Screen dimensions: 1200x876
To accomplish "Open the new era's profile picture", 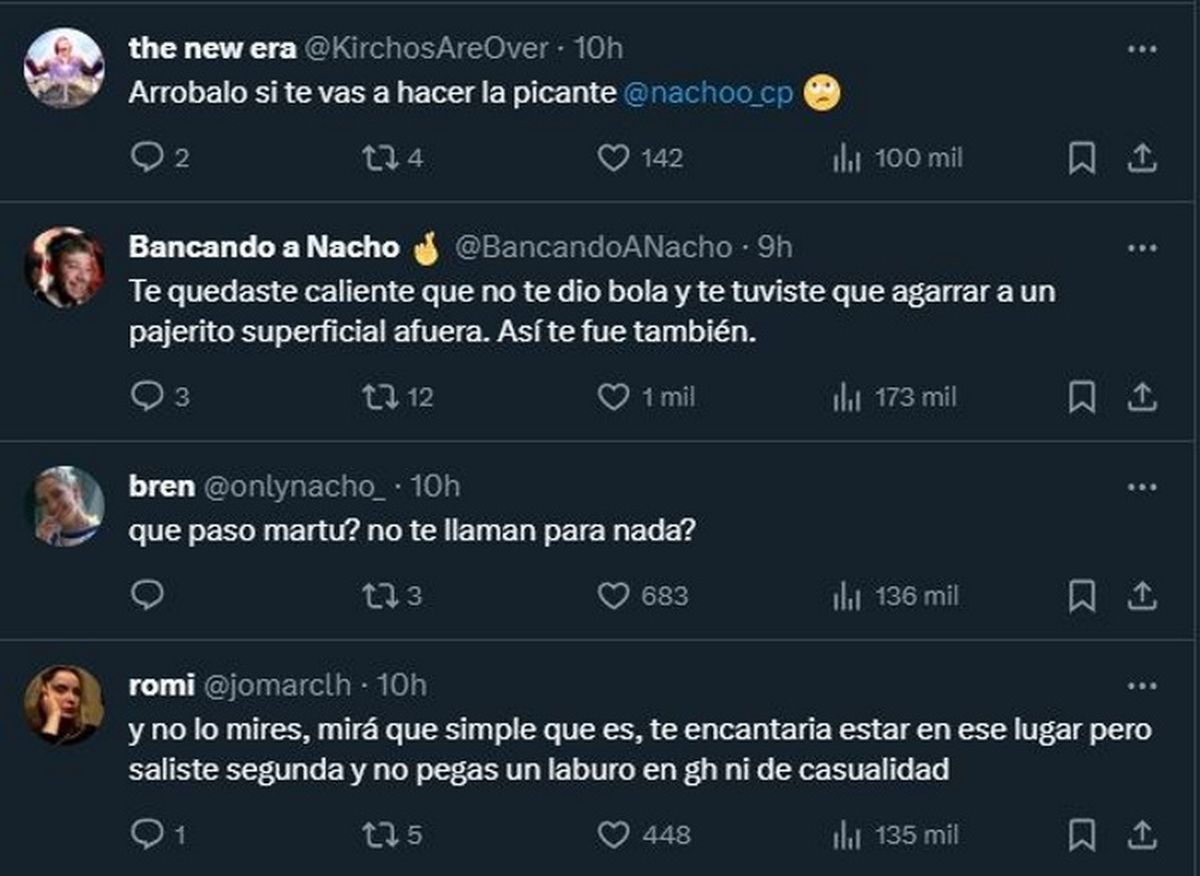I will (64, 67).
